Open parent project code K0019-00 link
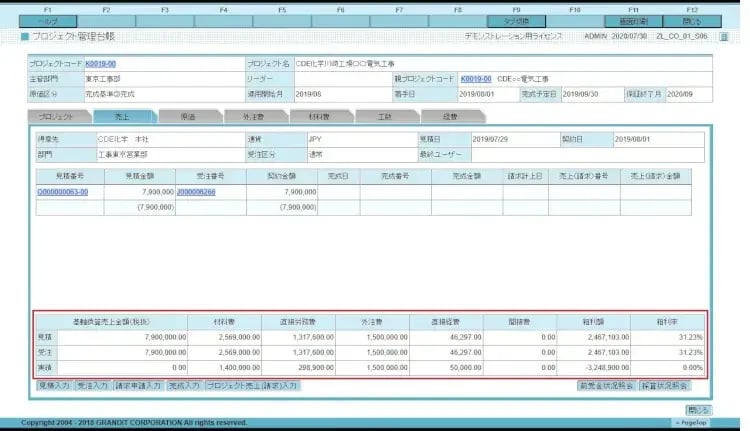This screenshot has width=750, height=431. coord(476,77)
